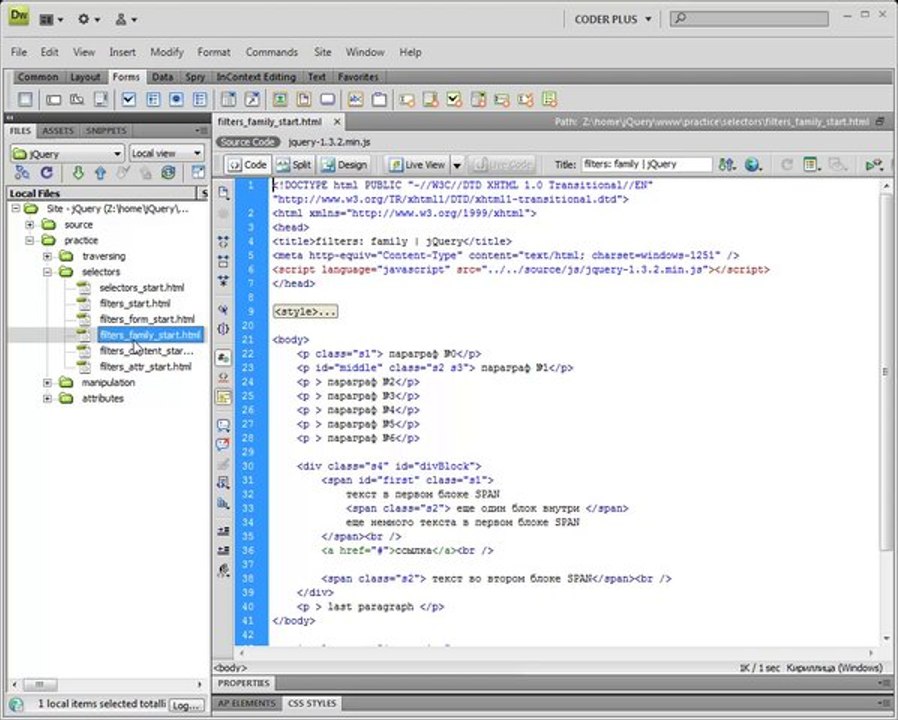Open the SNIPPETS panel tab
Image resolution: width=898 pixels, height=720 pixels.
coord(106,131)
